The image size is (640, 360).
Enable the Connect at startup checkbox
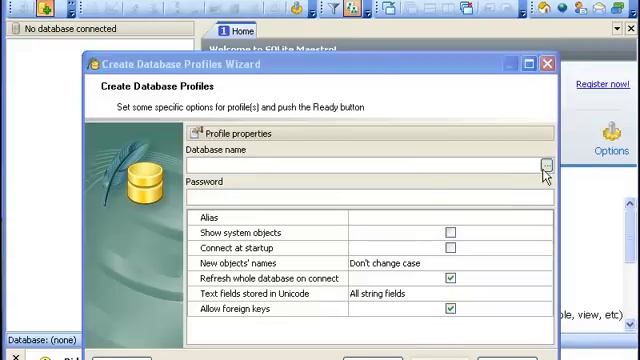tap(451, 248)
